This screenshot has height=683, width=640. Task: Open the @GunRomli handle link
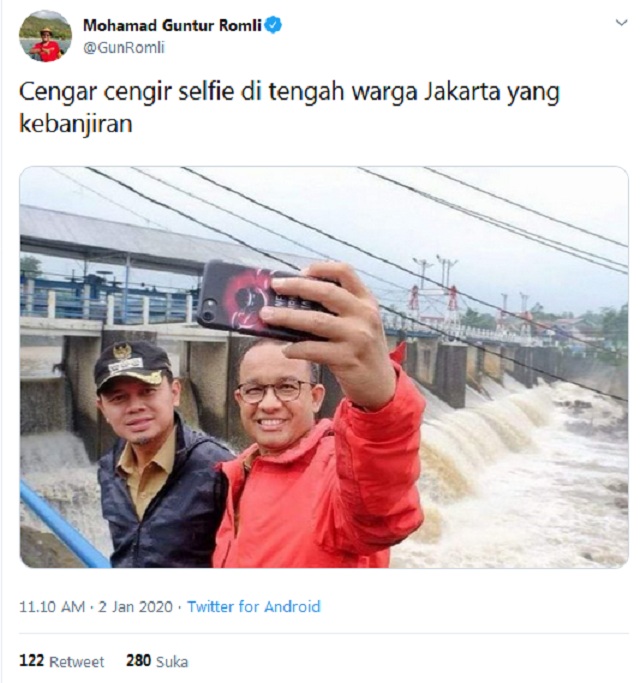tap(124, 47)
